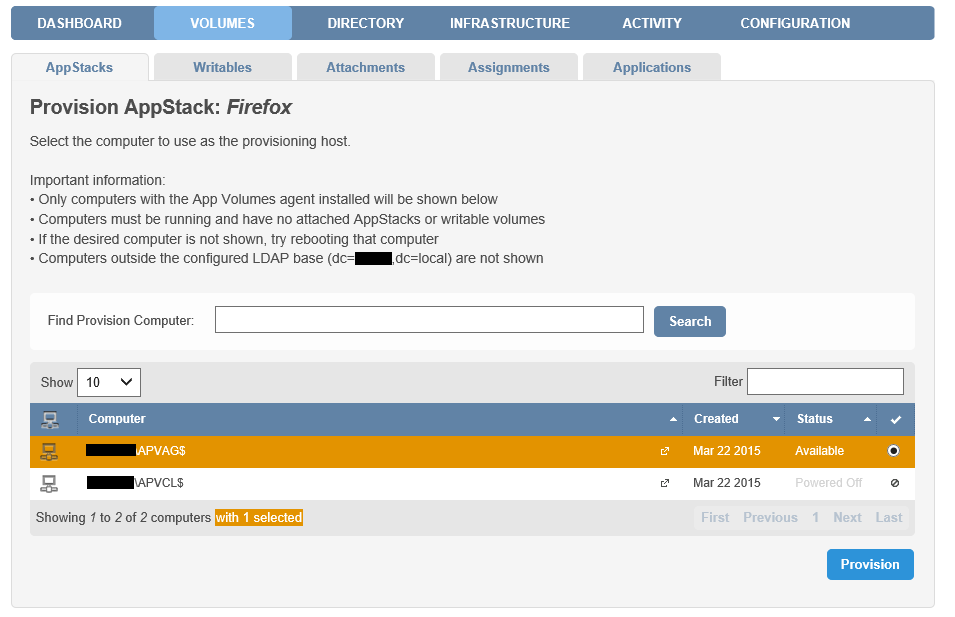Screen dimensions: 955x617
Task: Click the blocked selection icon on the Powered Off row
Action: [x=896, y=483]
